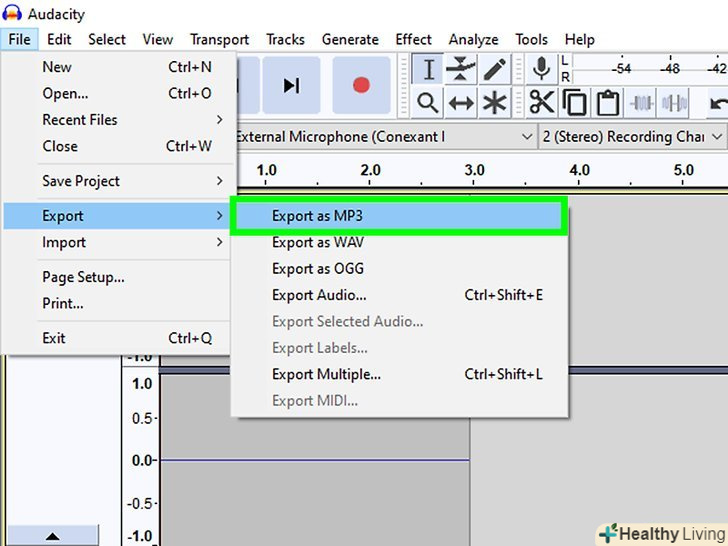Expand the Import submenu
Viewport: 728px width, 546px height.
117,242
